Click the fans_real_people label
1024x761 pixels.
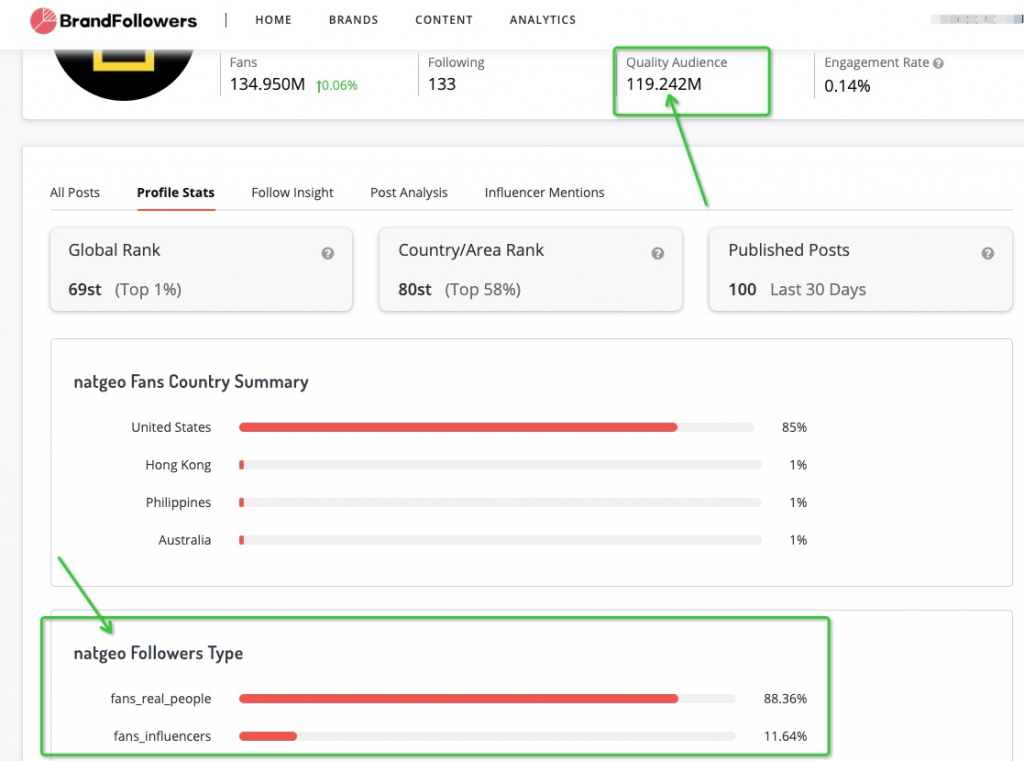click(161, 699)
